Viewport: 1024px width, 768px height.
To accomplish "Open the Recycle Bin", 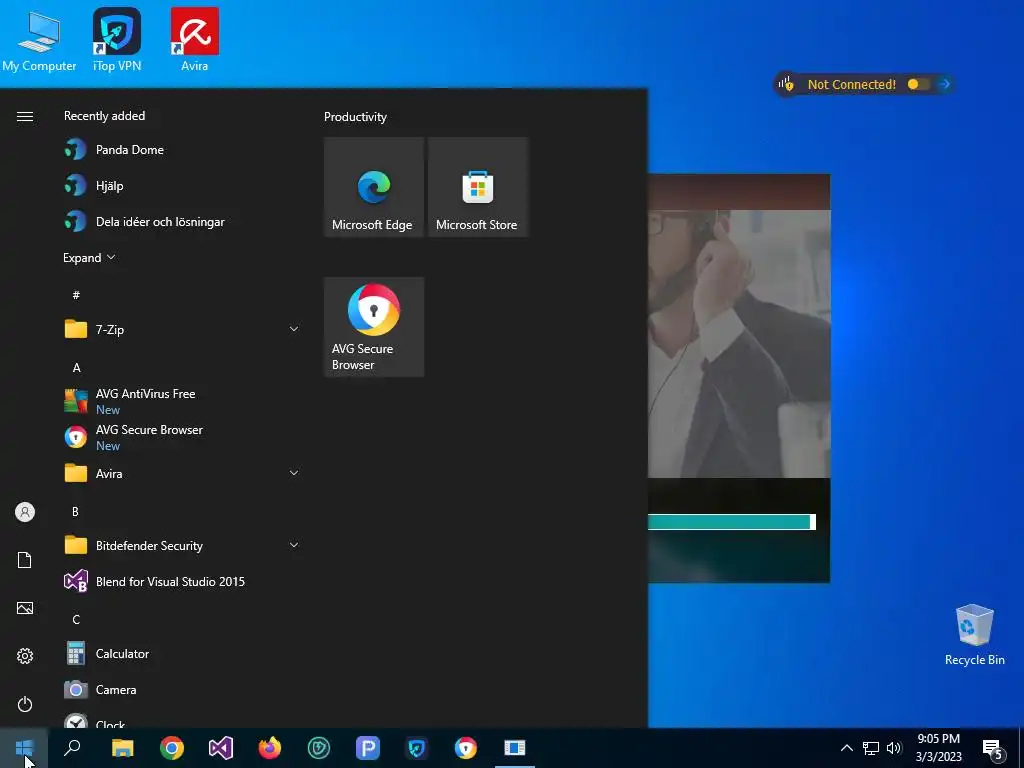I will click(974, 634).
